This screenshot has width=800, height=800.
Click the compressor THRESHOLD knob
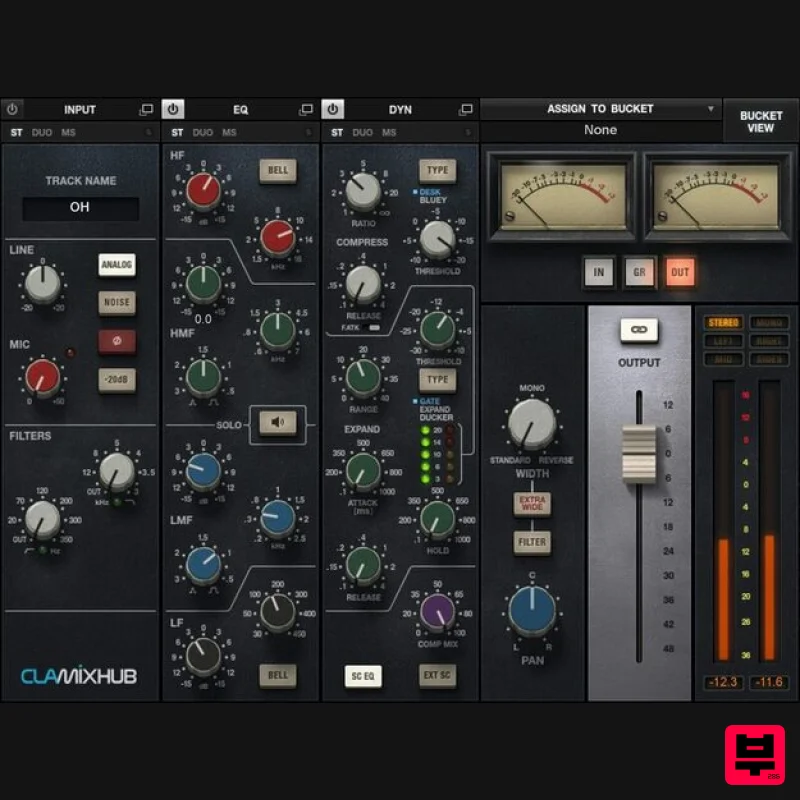point(437,239)
